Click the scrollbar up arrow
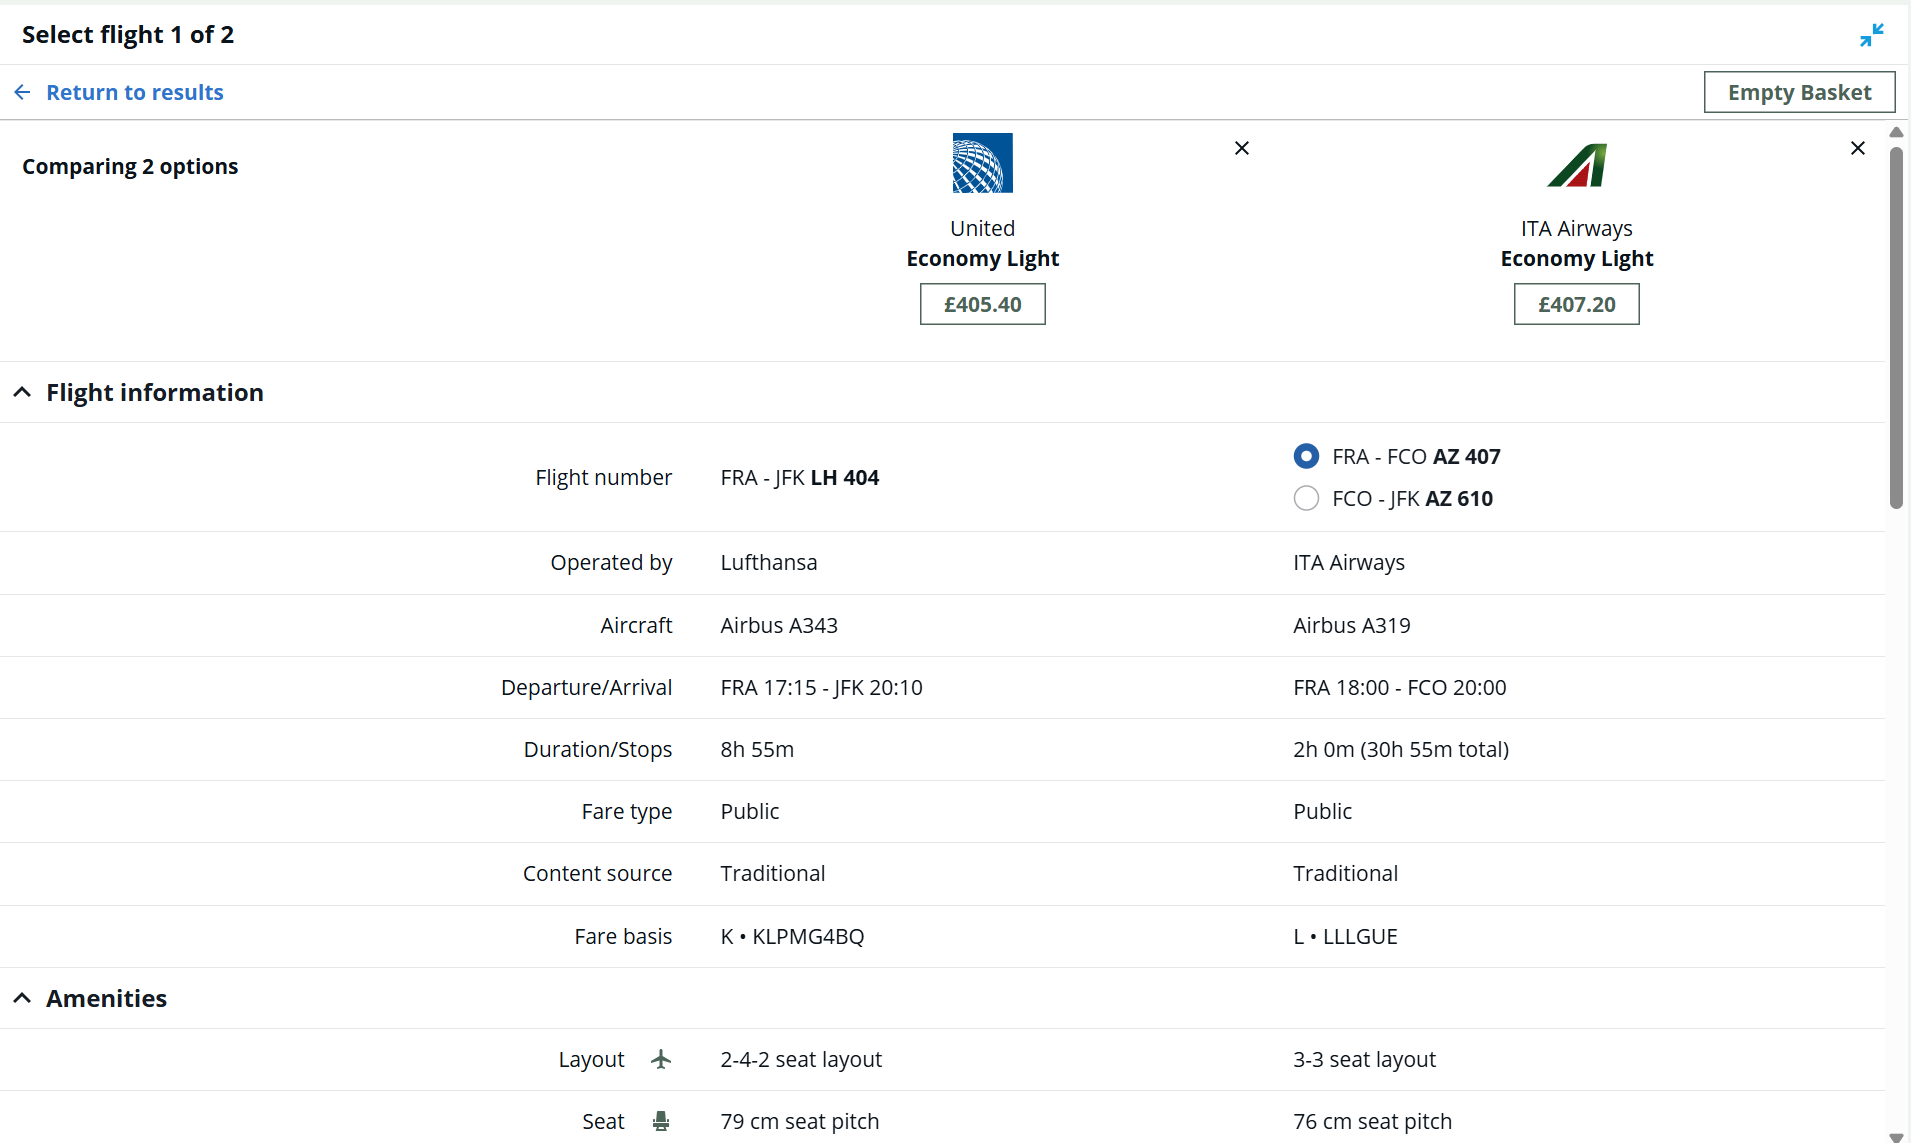The width and height of the screenshot is (1911, 1143). pos(1896,132)
